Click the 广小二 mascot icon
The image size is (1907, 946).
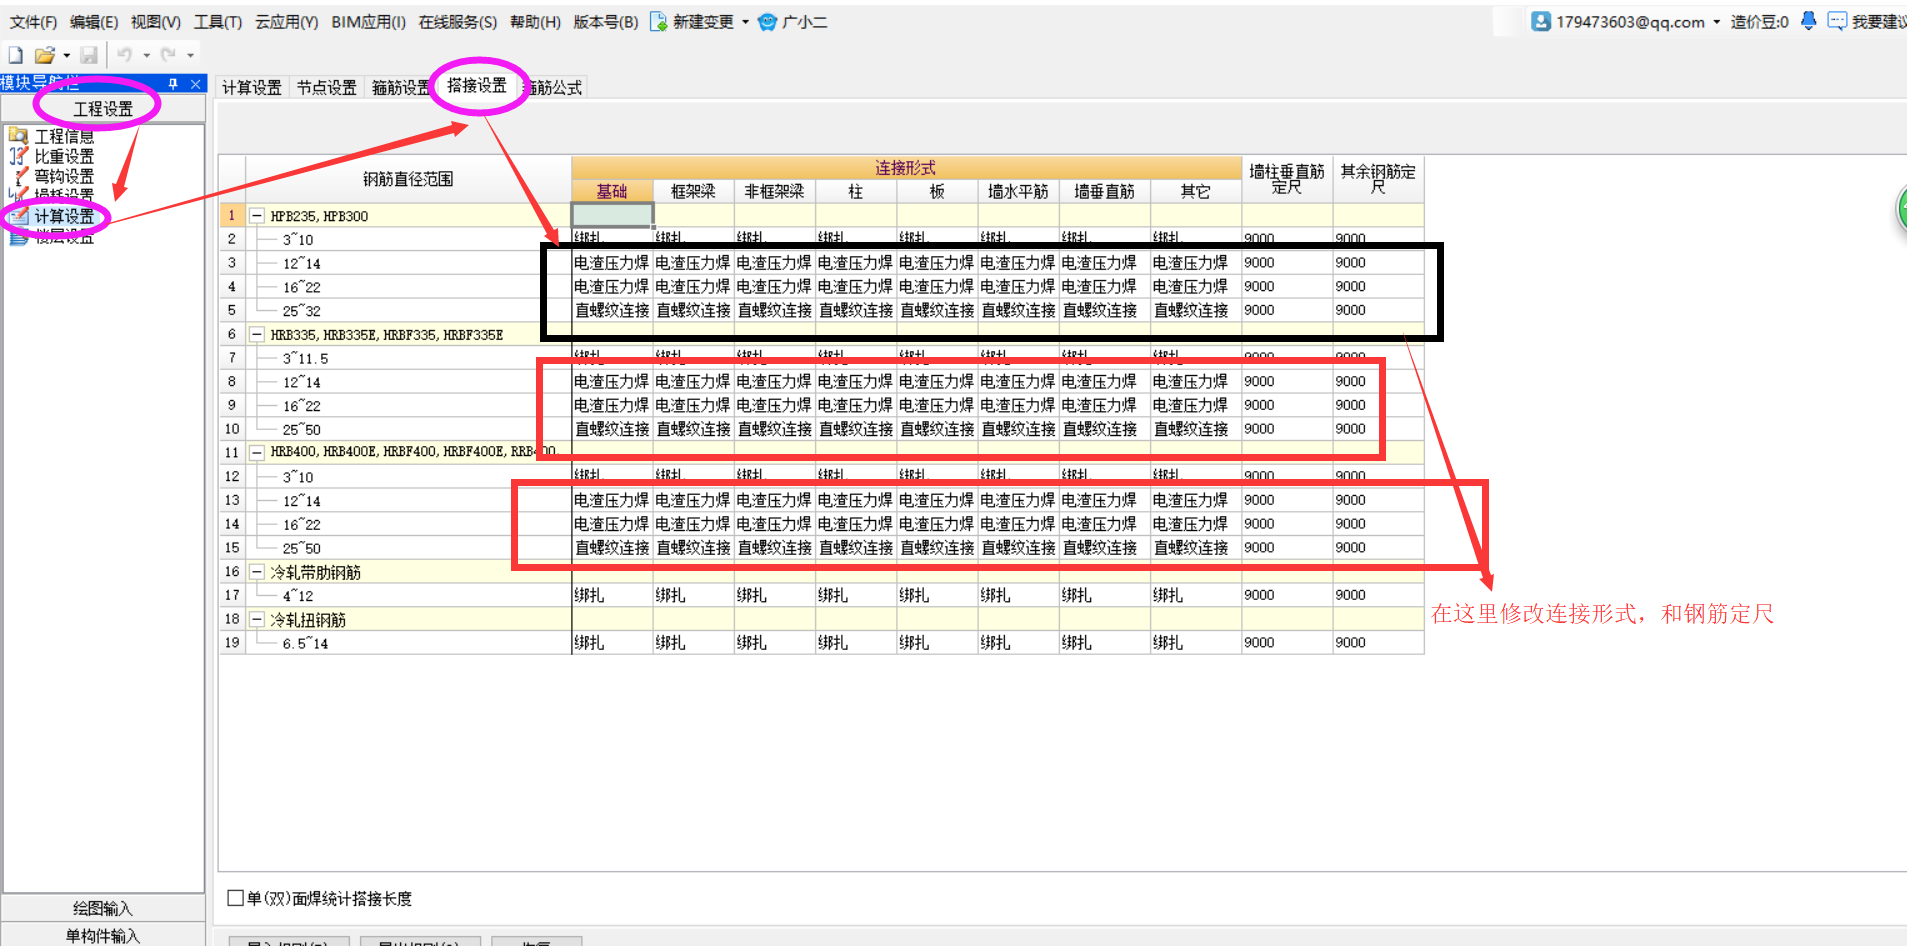click(767, 22)
